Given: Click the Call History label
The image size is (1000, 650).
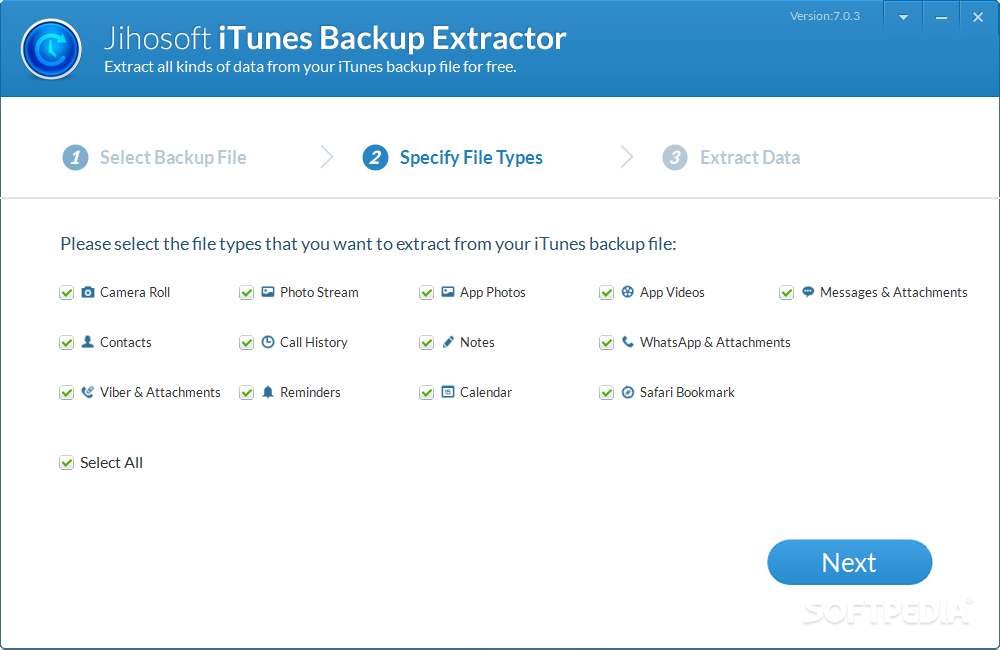Looking at the screenshot, I should pyautogui.click(x=314, y=342).
